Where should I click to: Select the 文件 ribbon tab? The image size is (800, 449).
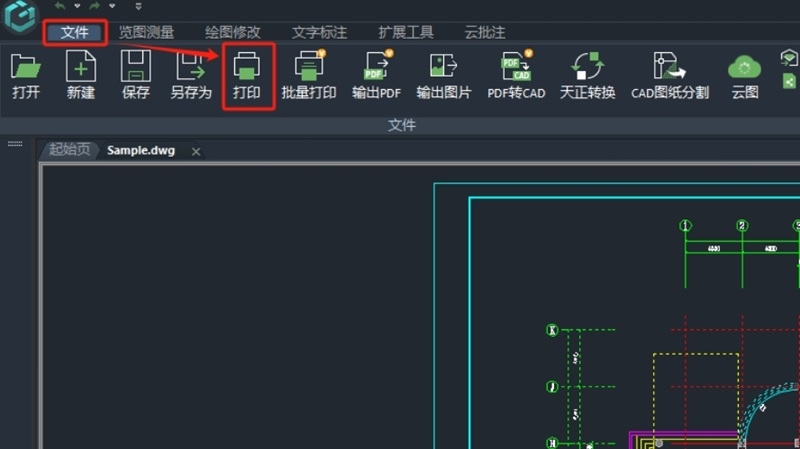click(x=74, y=33)
